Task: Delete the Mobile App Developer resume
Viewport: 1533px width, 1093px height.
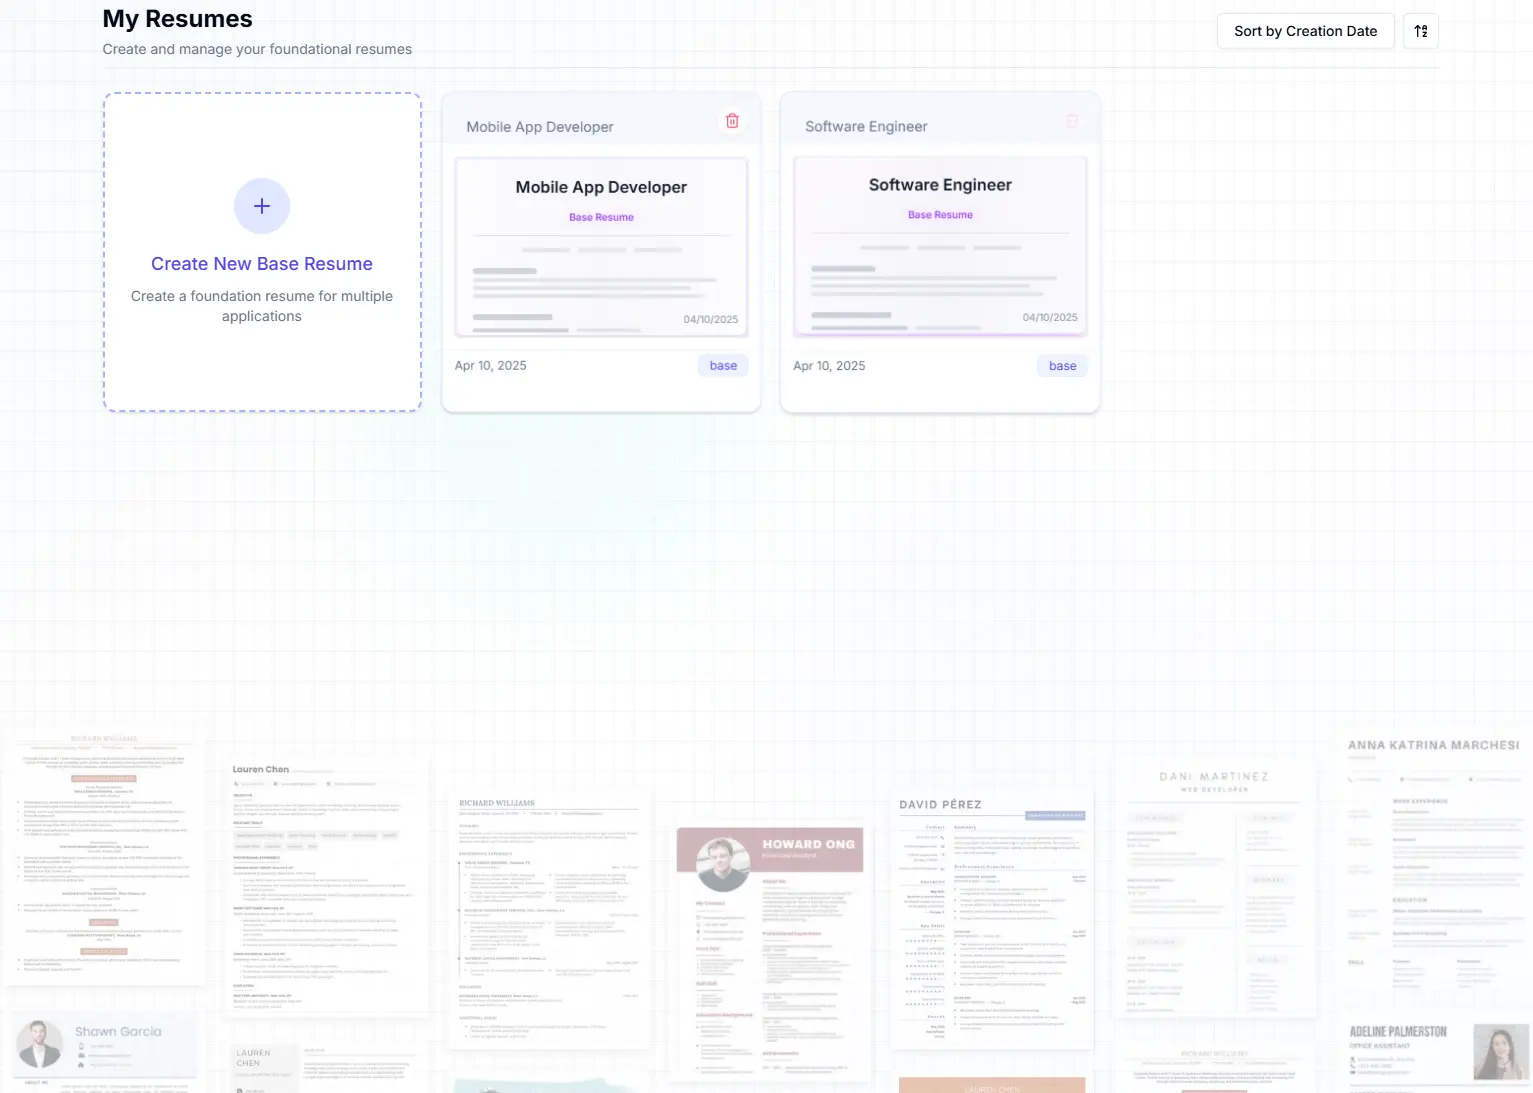Action: point(731,120)
